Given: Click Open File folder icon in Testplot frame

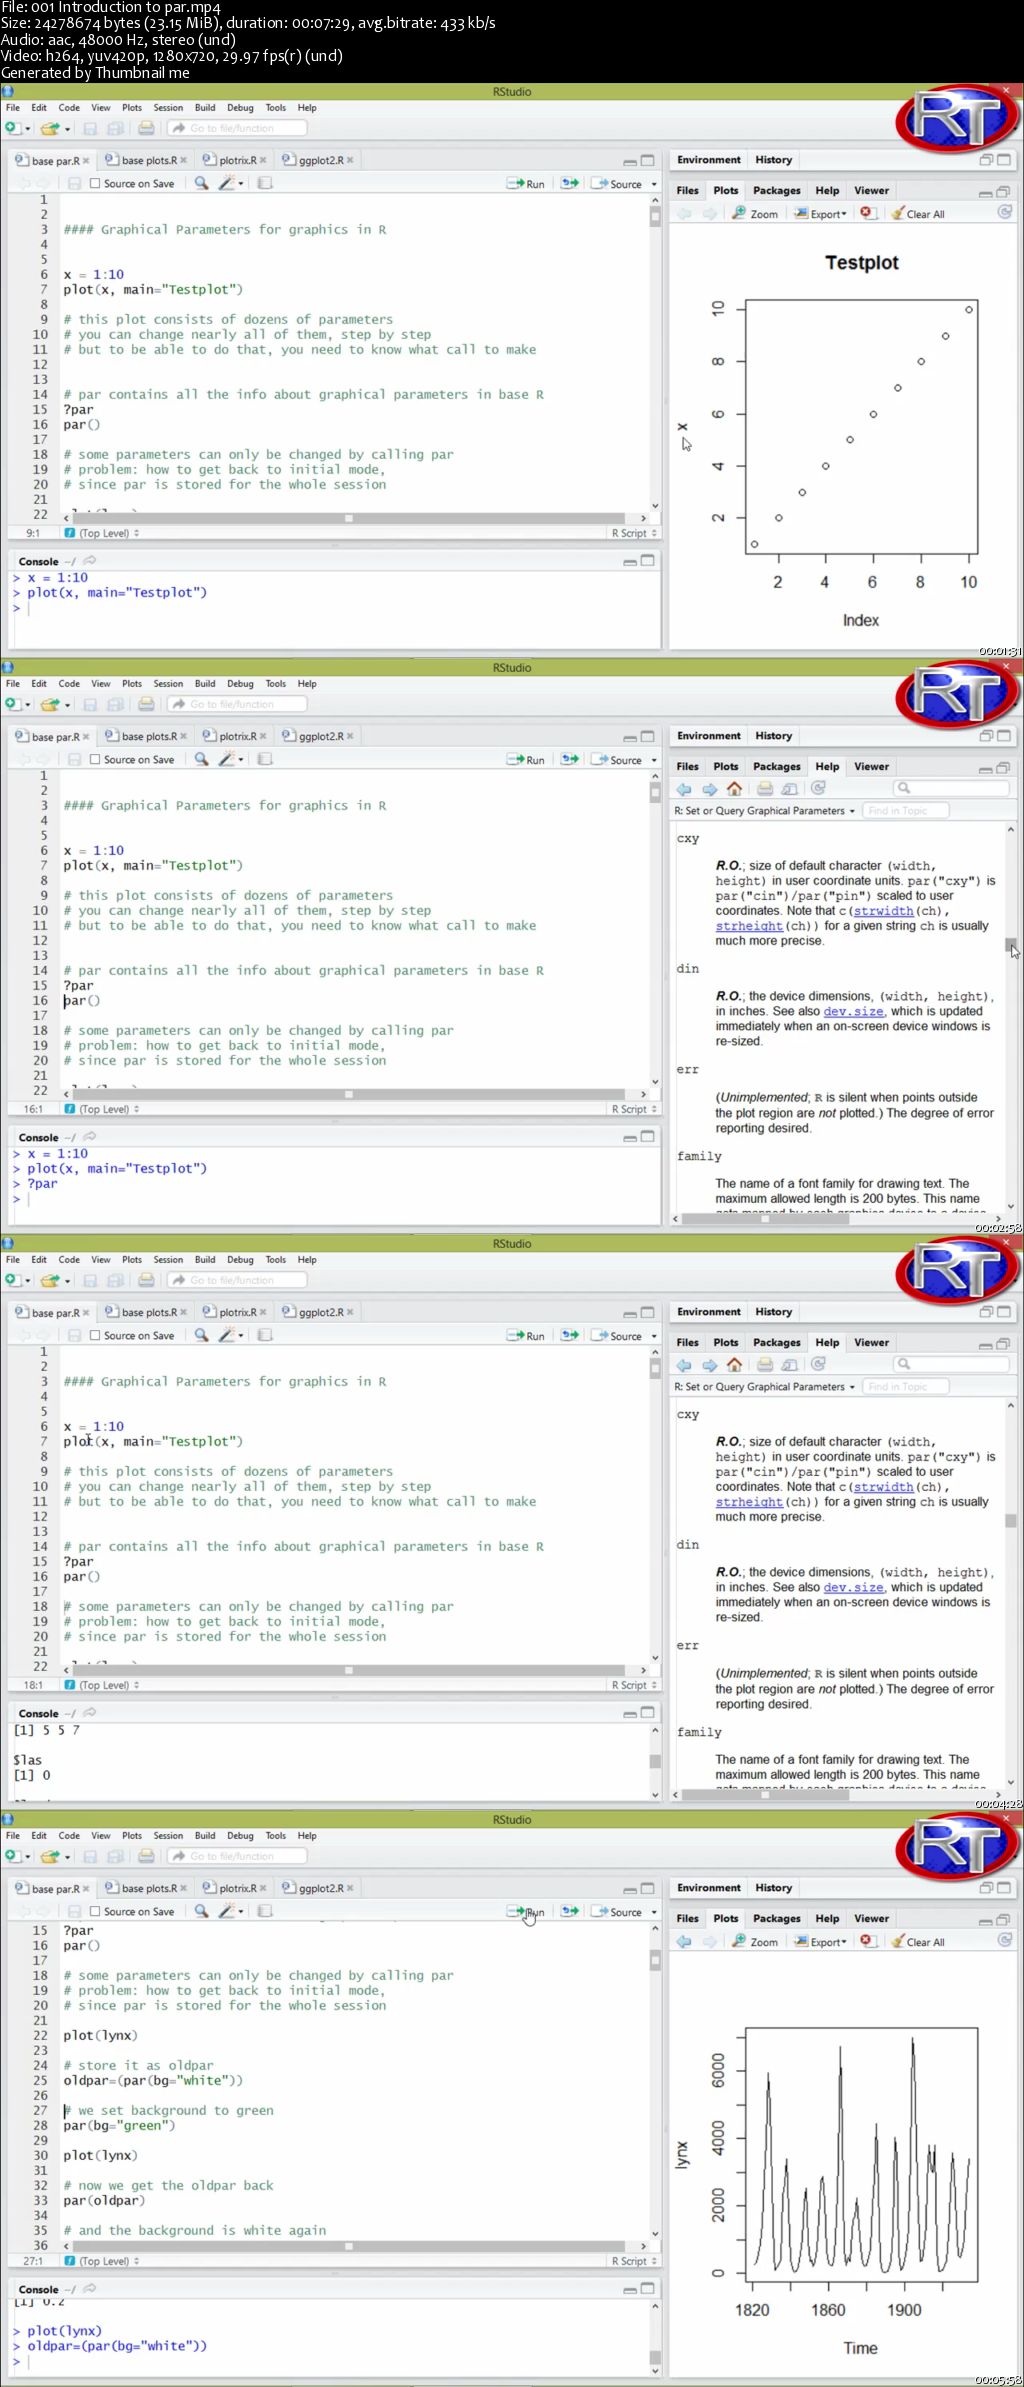Looking at the screenshot, I should click(49, 128).
